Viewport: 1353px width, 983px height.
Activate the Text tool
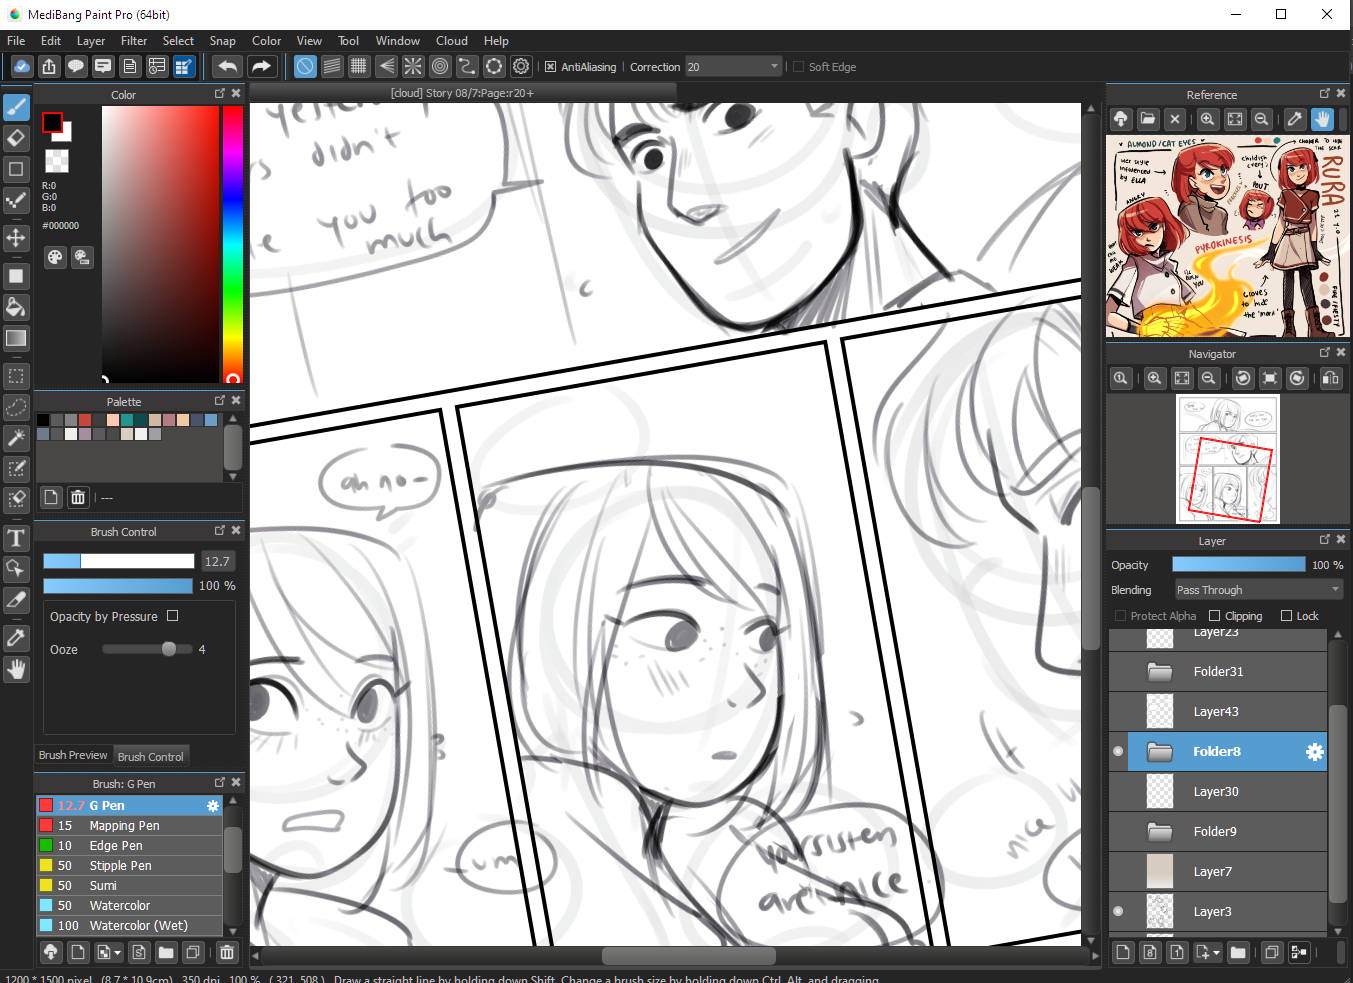pyautogui.click(x=16, y=538)
